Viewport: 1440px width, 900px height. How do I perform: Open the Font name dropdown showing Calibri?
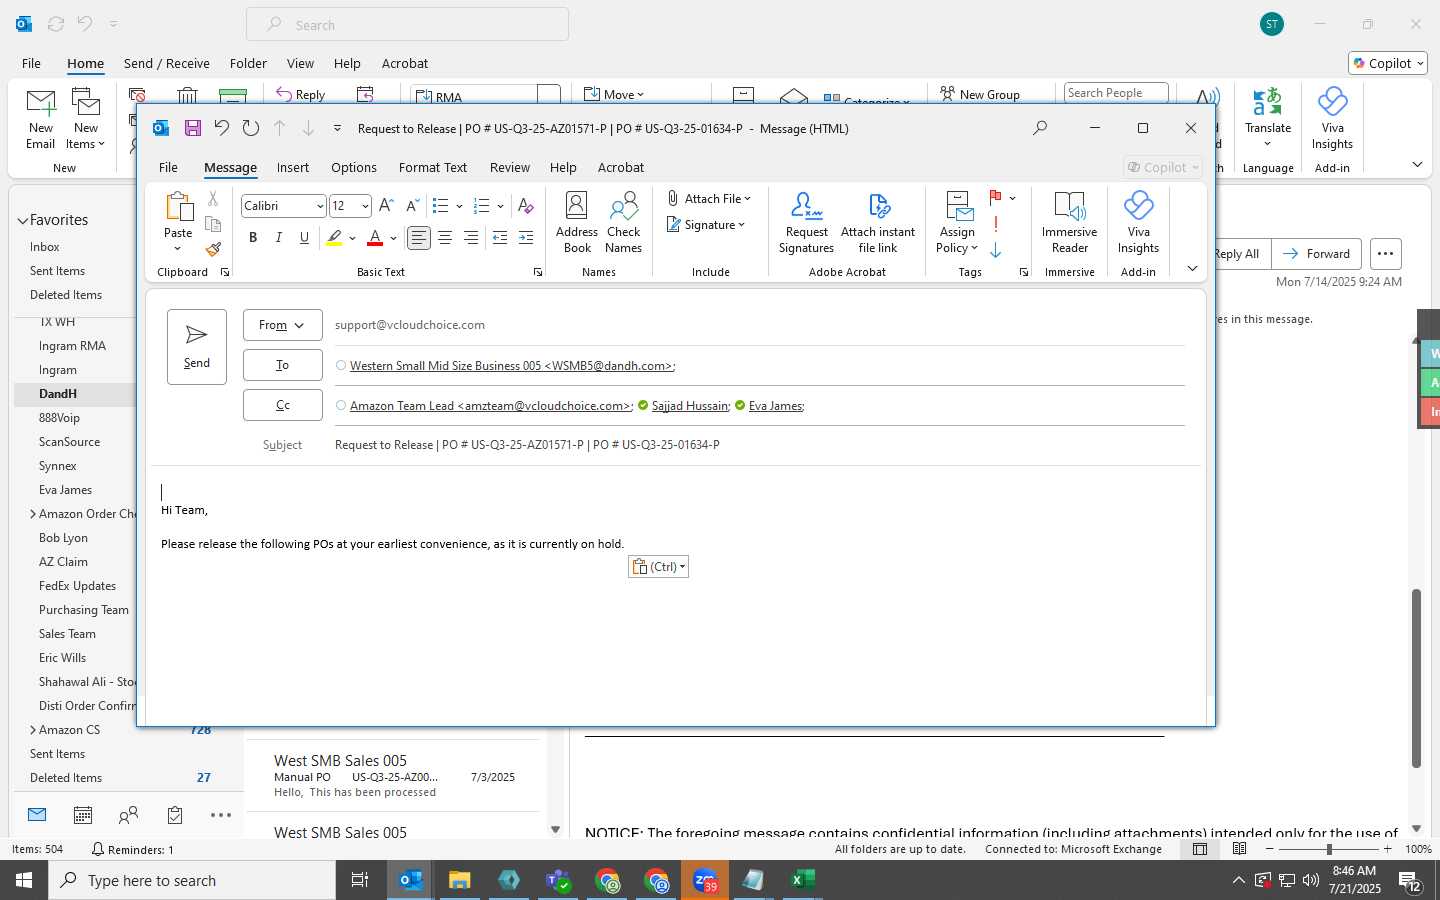320,206
